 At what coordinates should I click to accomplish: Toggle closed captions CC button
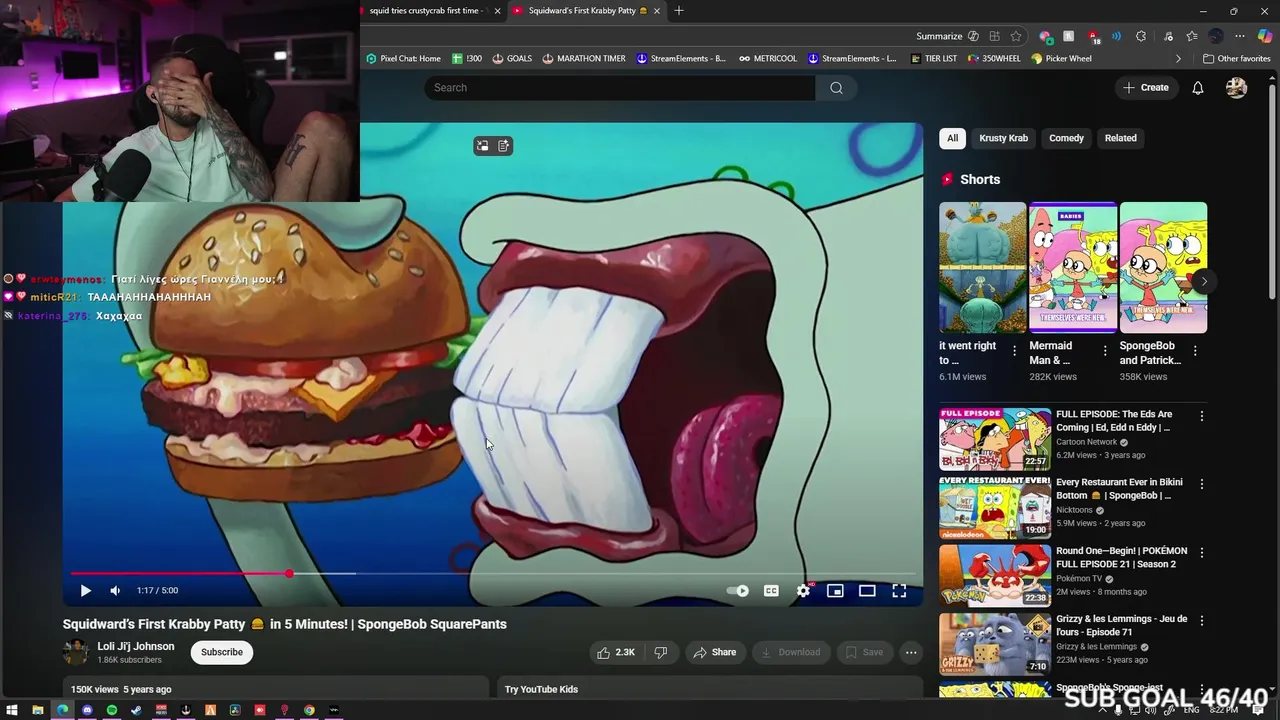point(771,591)
